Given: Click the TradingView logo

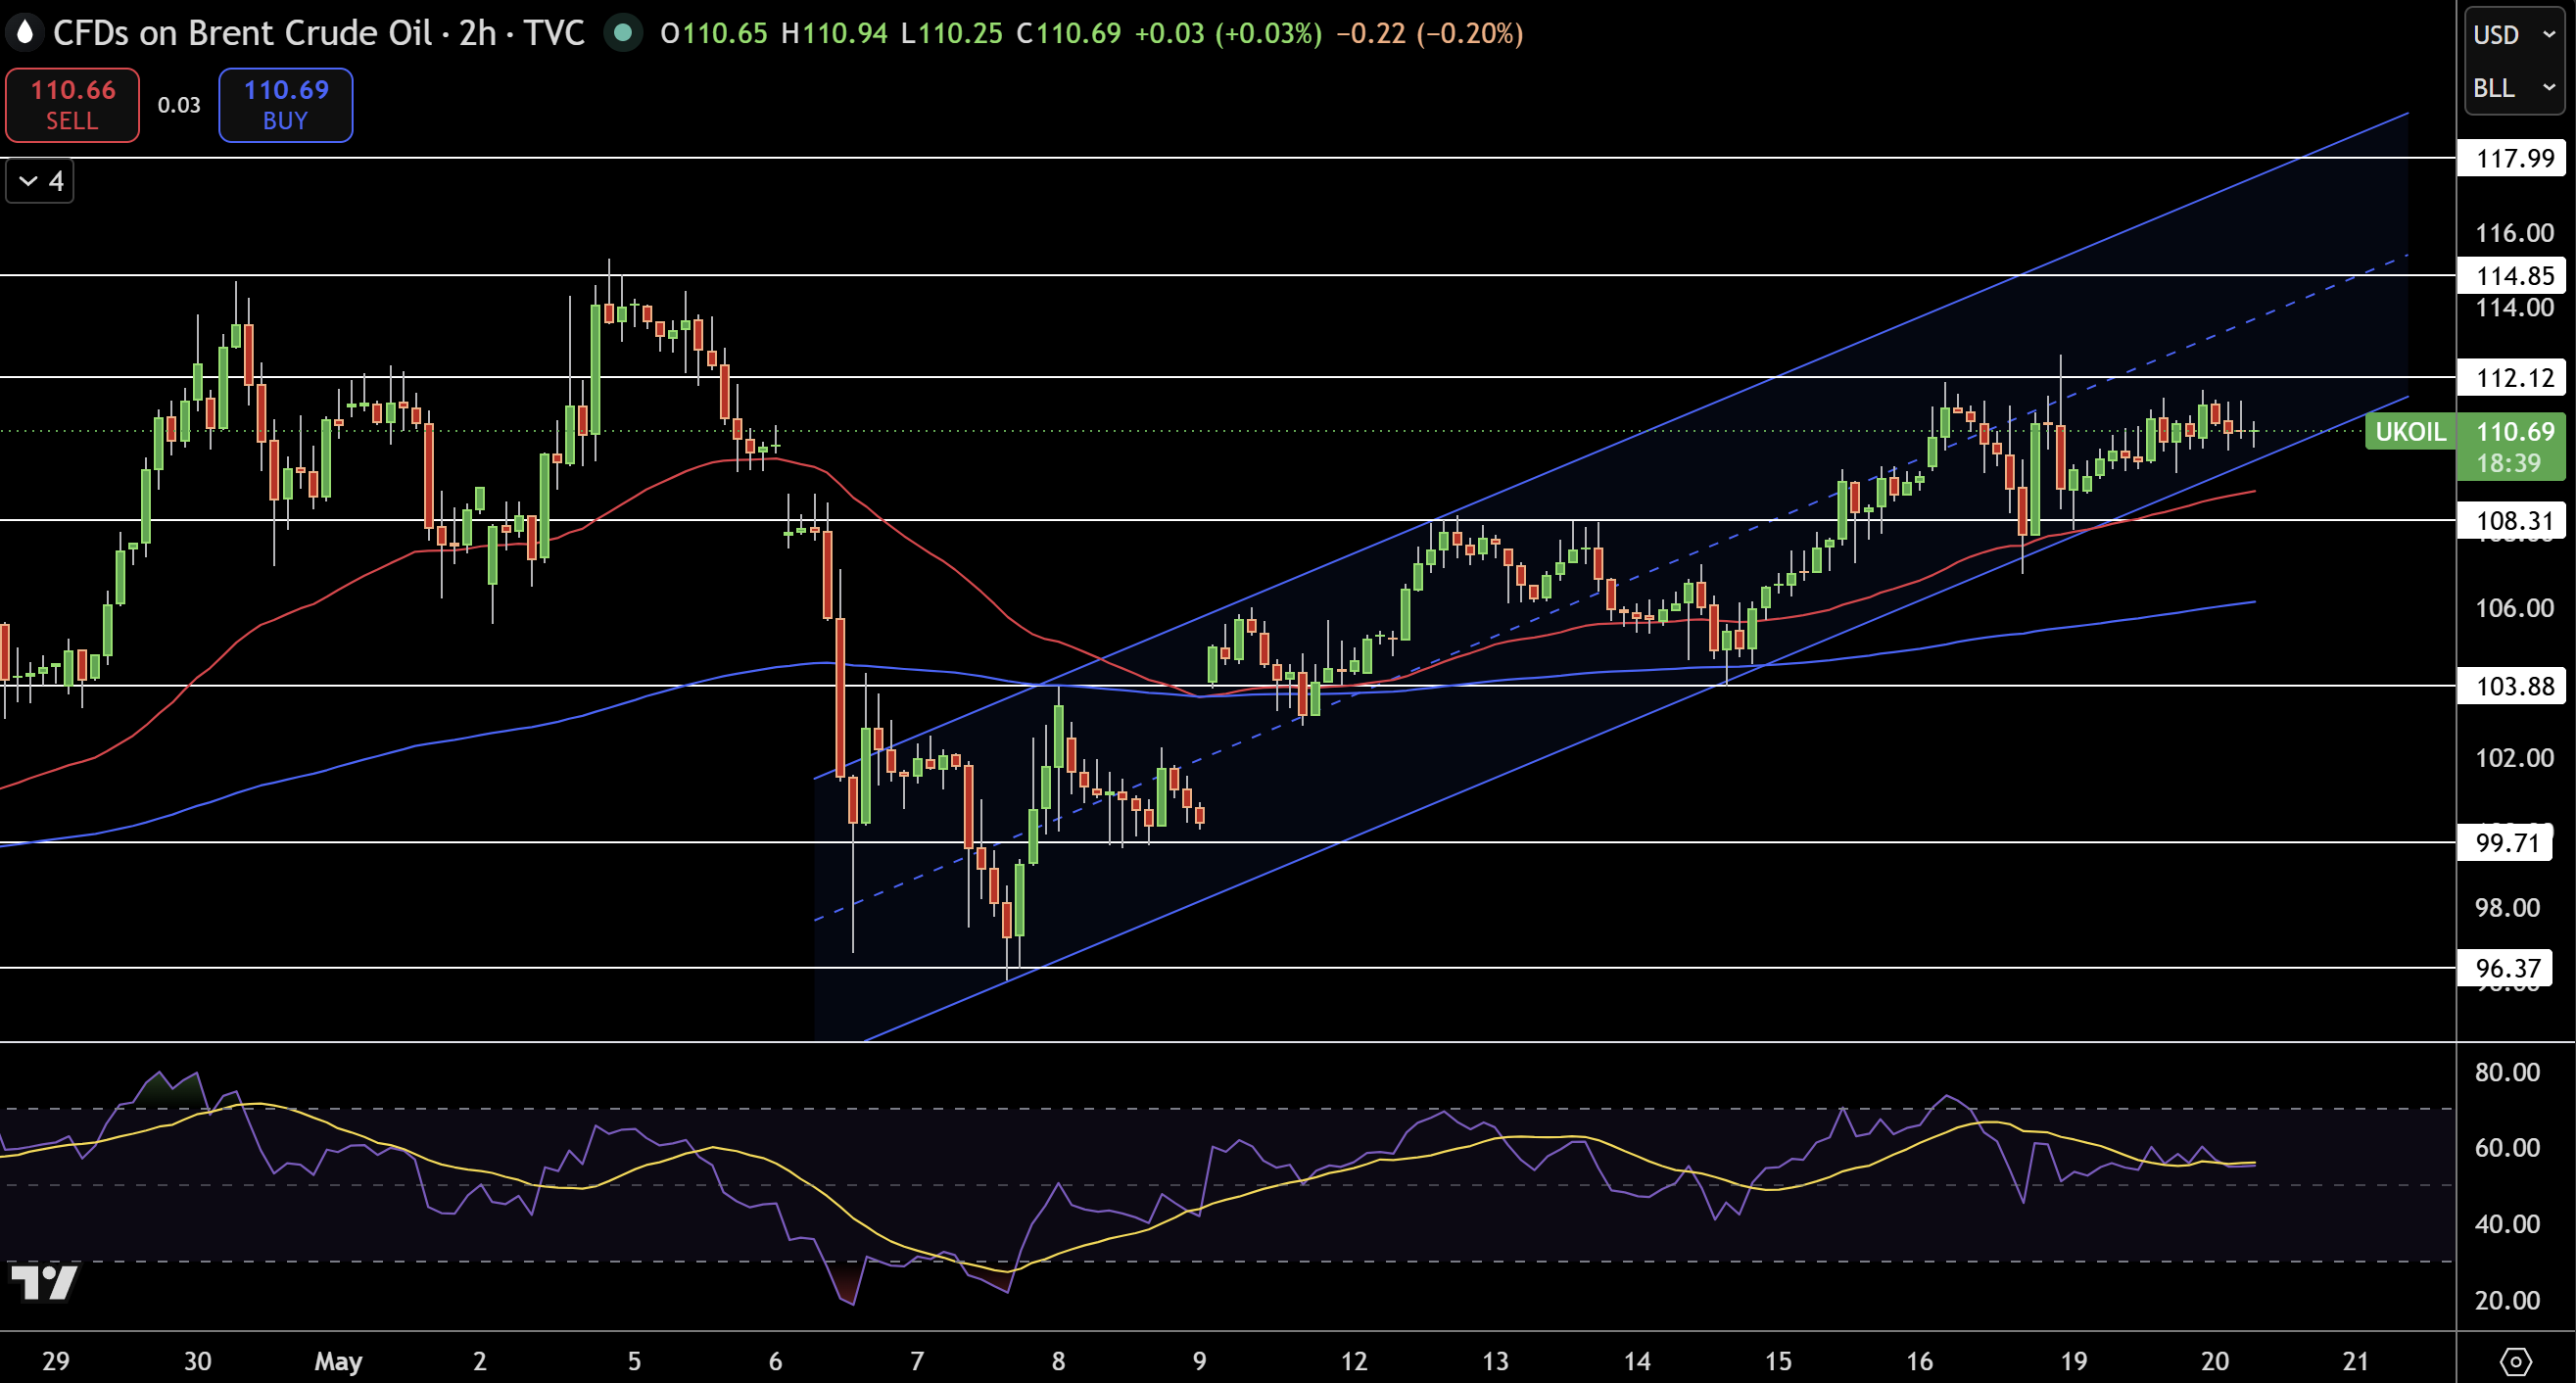Looking at the screenshot, I should 44,1282.
